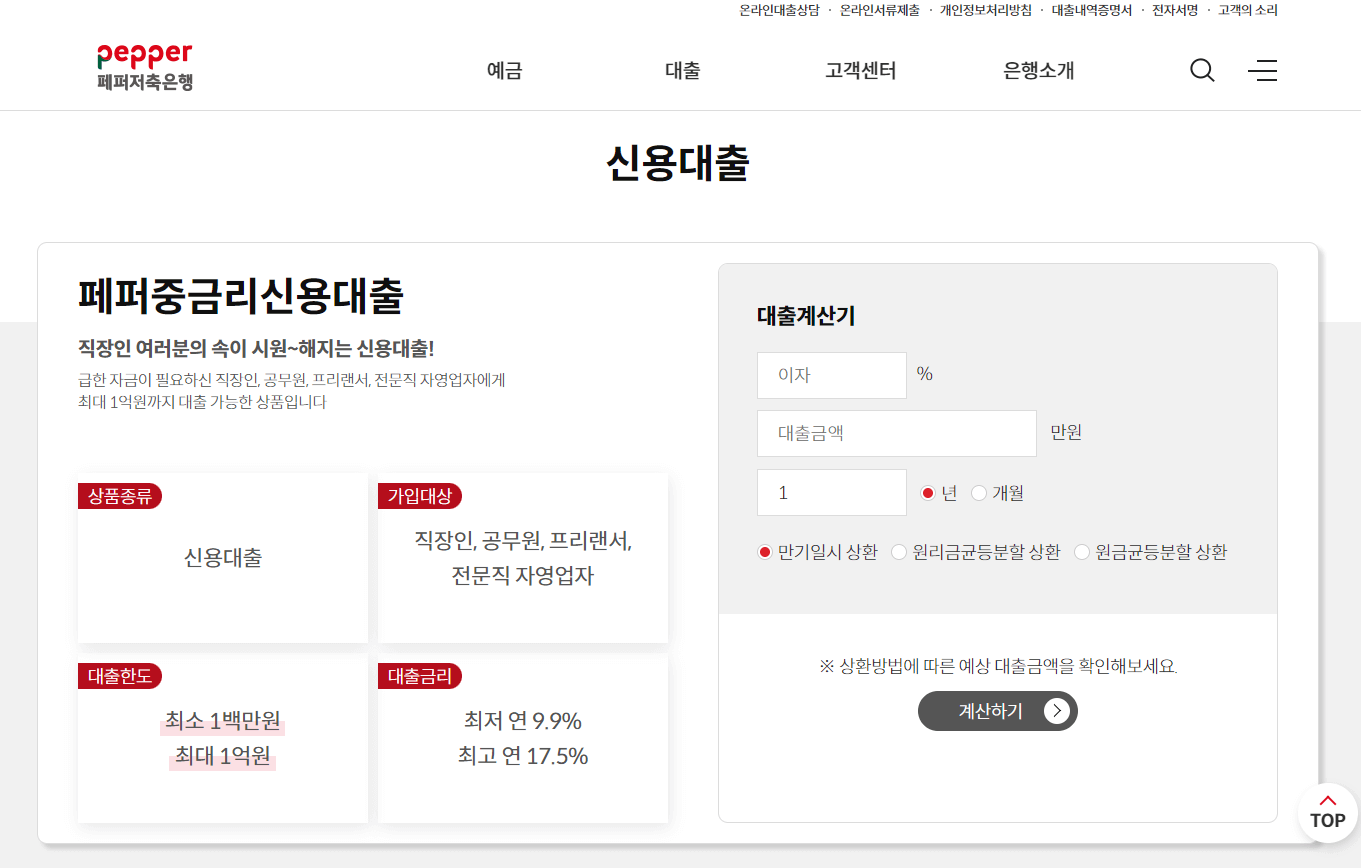Click the 대출금액 loan amount input field
The height and width of the screenshot is (868, 1361).
tap(896, 433)
